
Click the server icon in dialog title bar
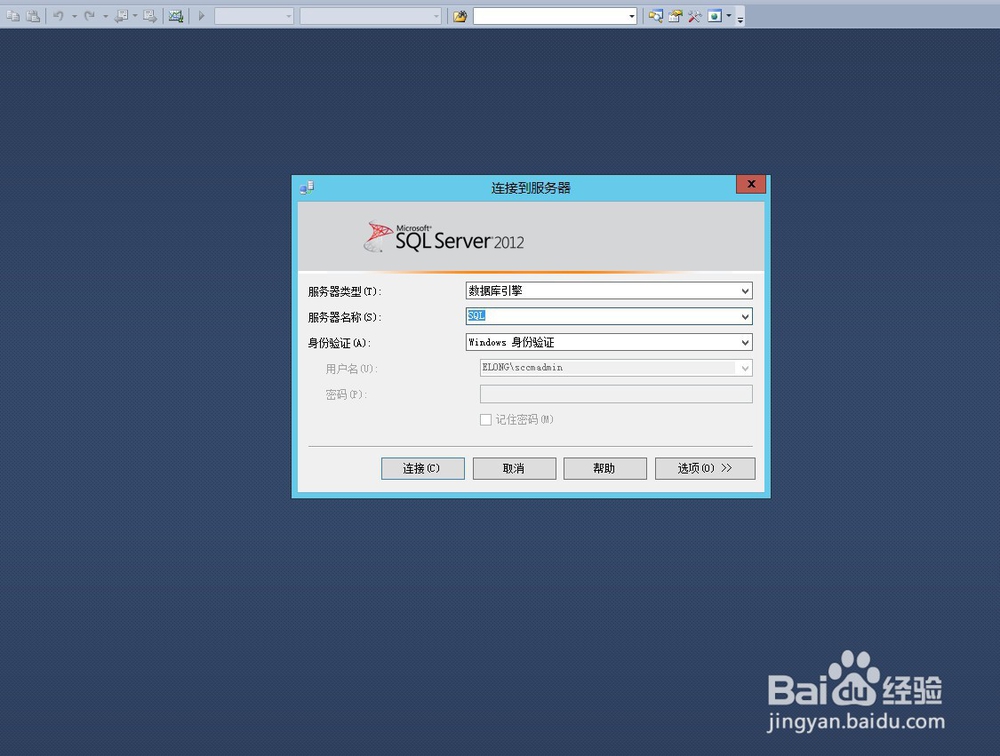307,188
